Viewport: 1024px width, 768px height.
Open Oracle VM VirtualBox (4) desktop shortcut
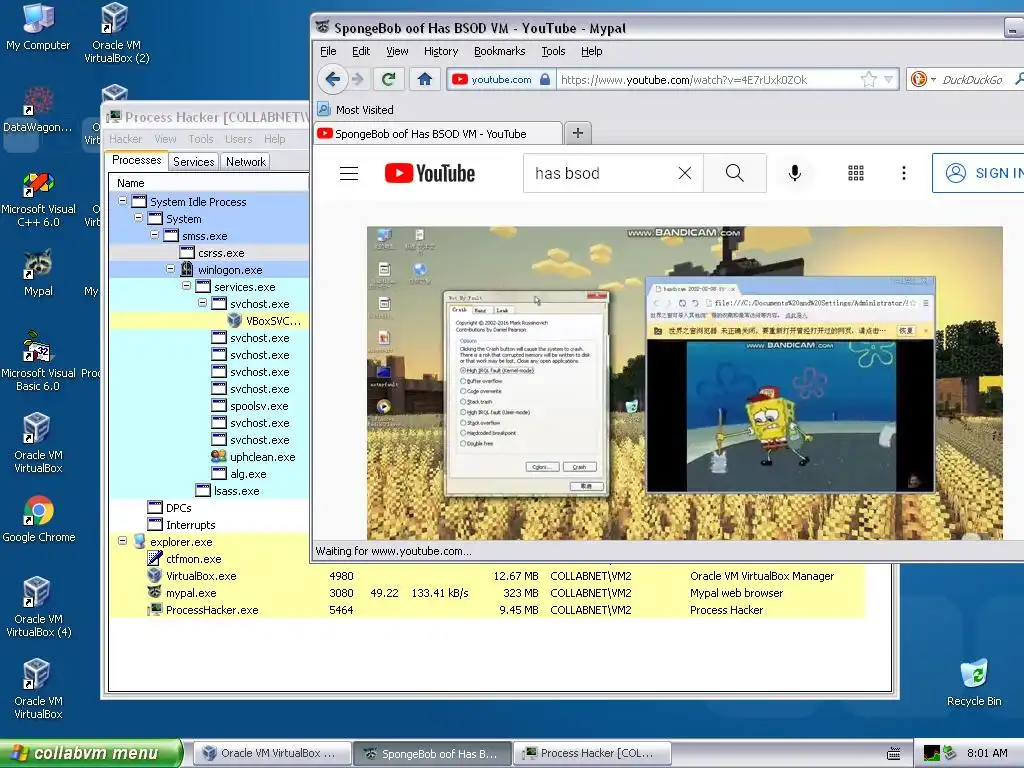pyautogui.click(x=39, y=607)
